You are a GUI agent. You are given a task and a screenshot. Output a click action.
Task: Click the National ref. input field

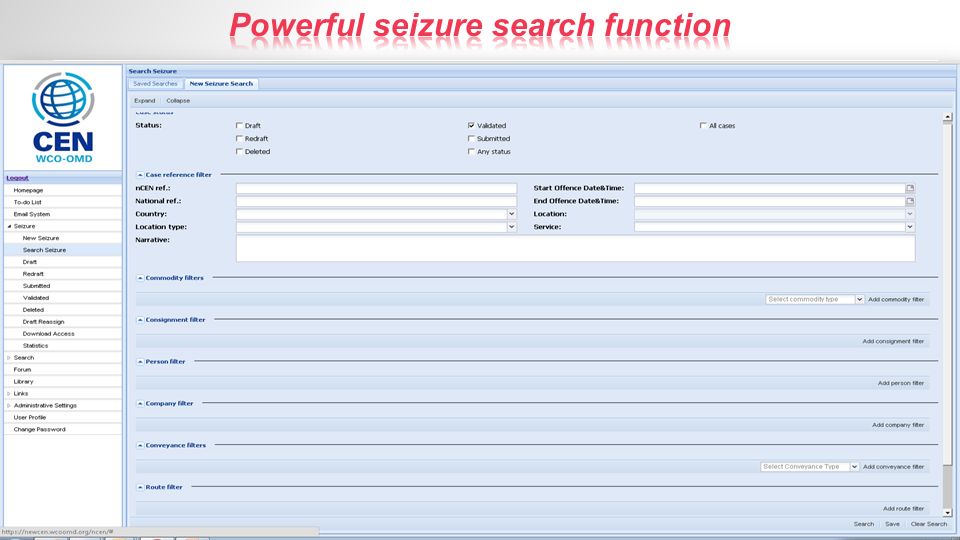[x=377, y=201]
